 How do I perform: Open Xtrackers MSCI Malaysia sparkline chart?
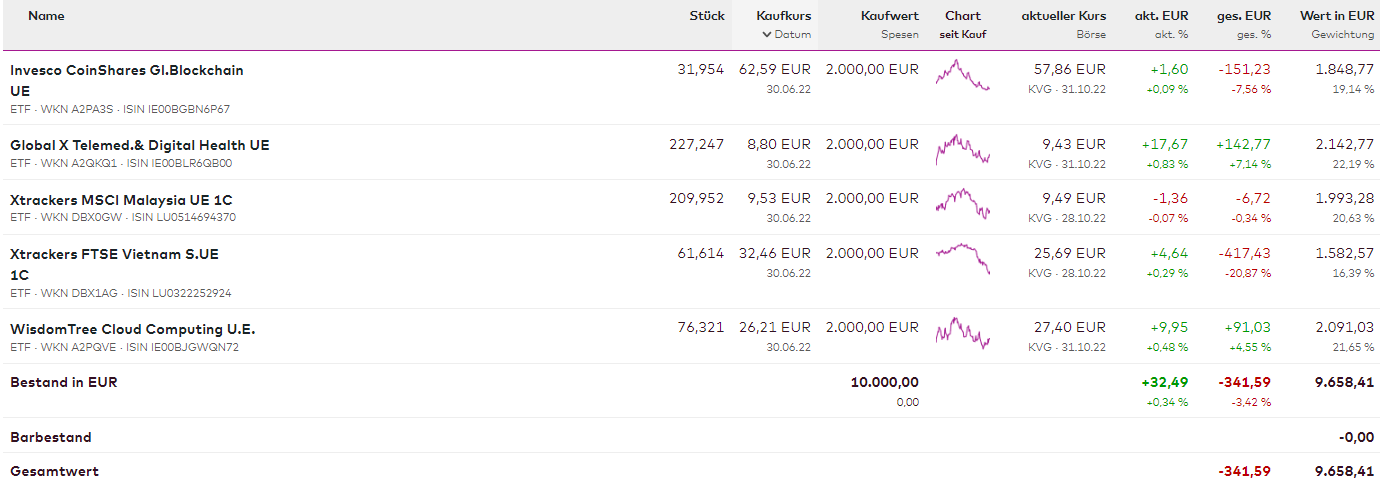(962, 205)
